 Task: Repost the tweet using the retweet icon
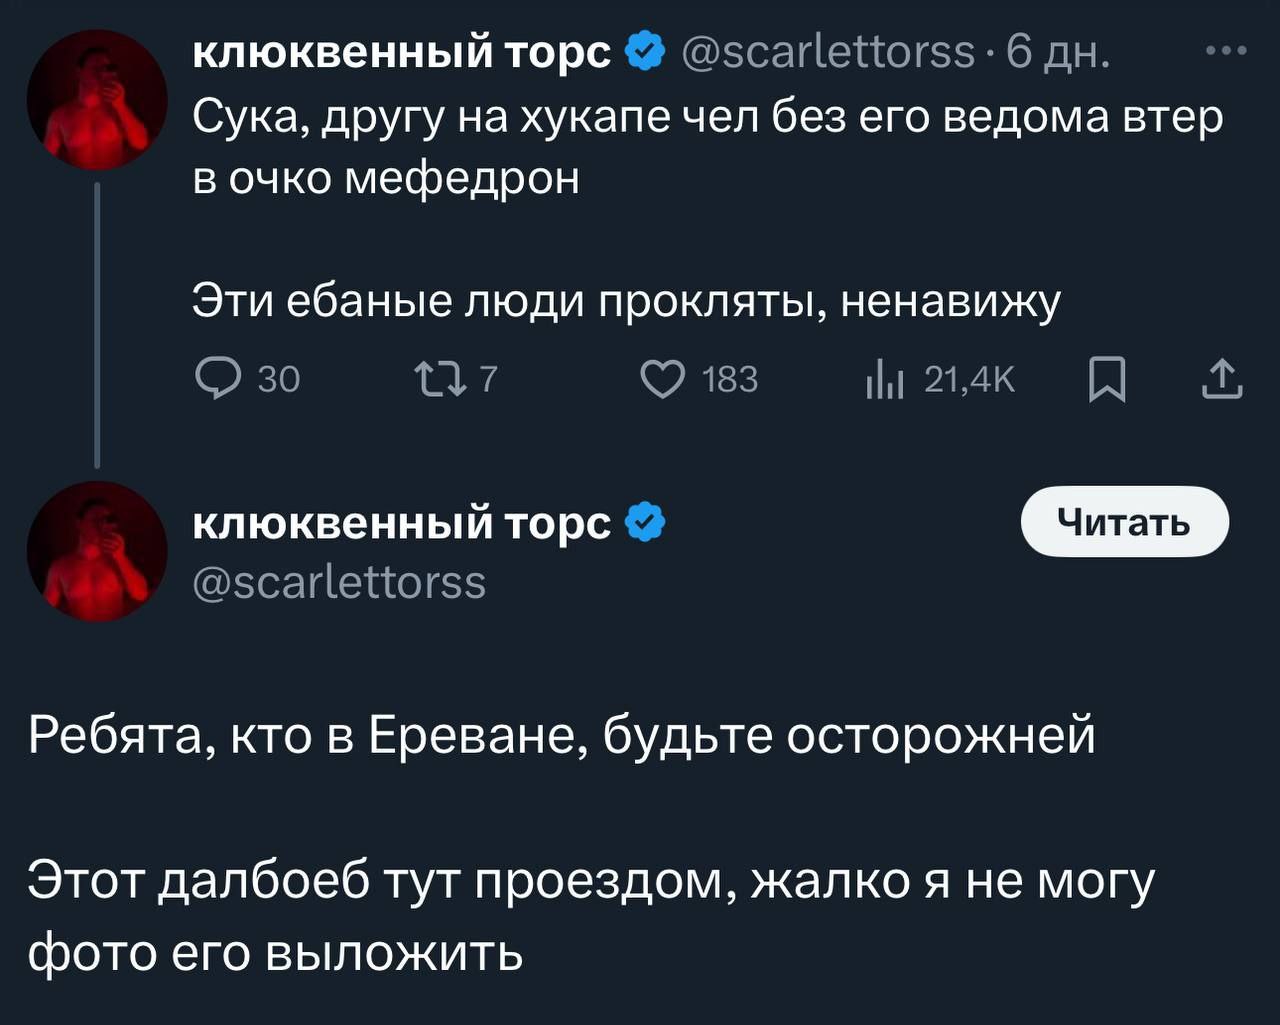click(x=439, y=380)
